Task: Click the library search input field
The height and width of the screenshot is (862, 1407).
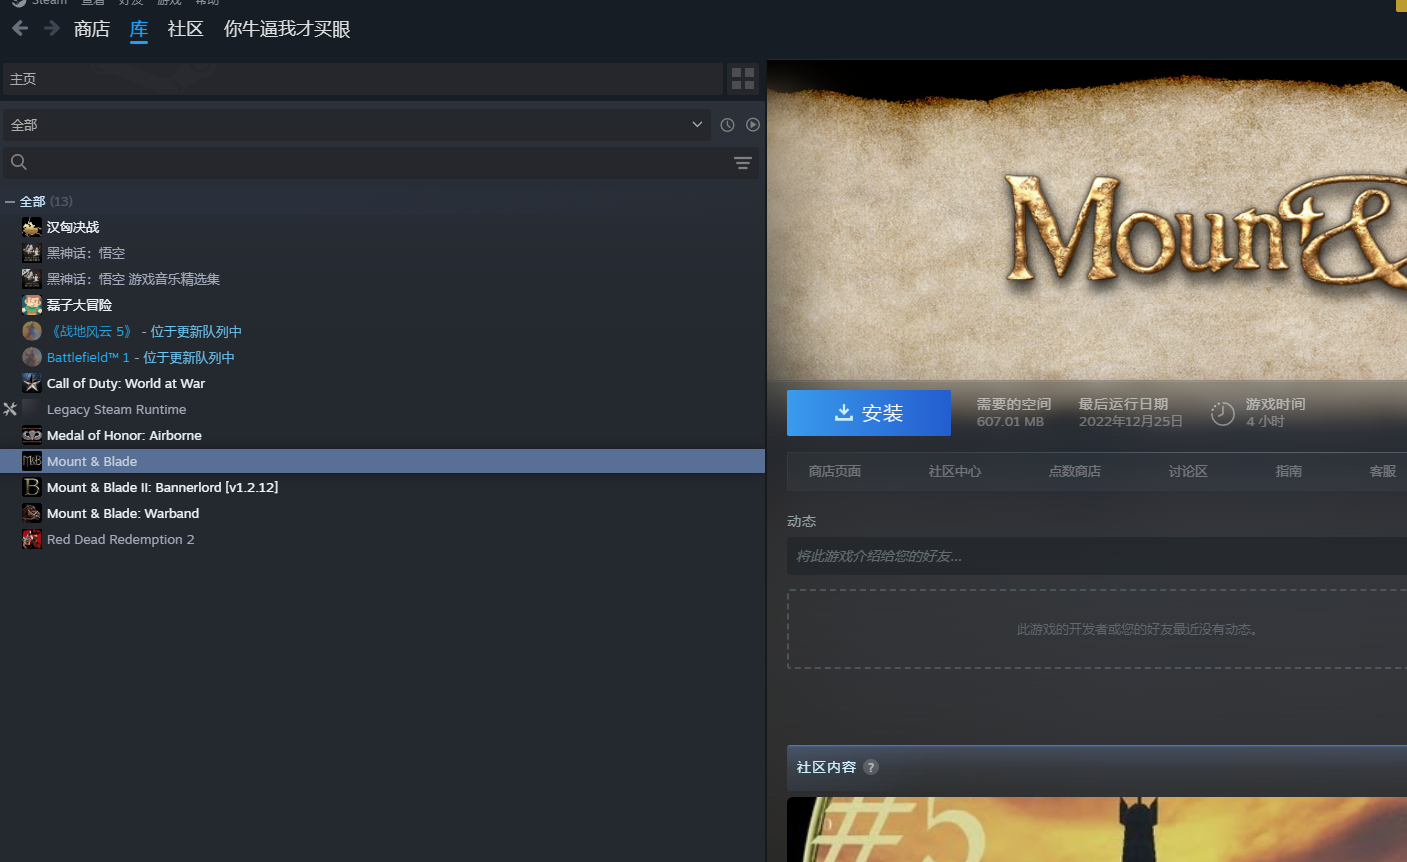Action: click(380, 163)
